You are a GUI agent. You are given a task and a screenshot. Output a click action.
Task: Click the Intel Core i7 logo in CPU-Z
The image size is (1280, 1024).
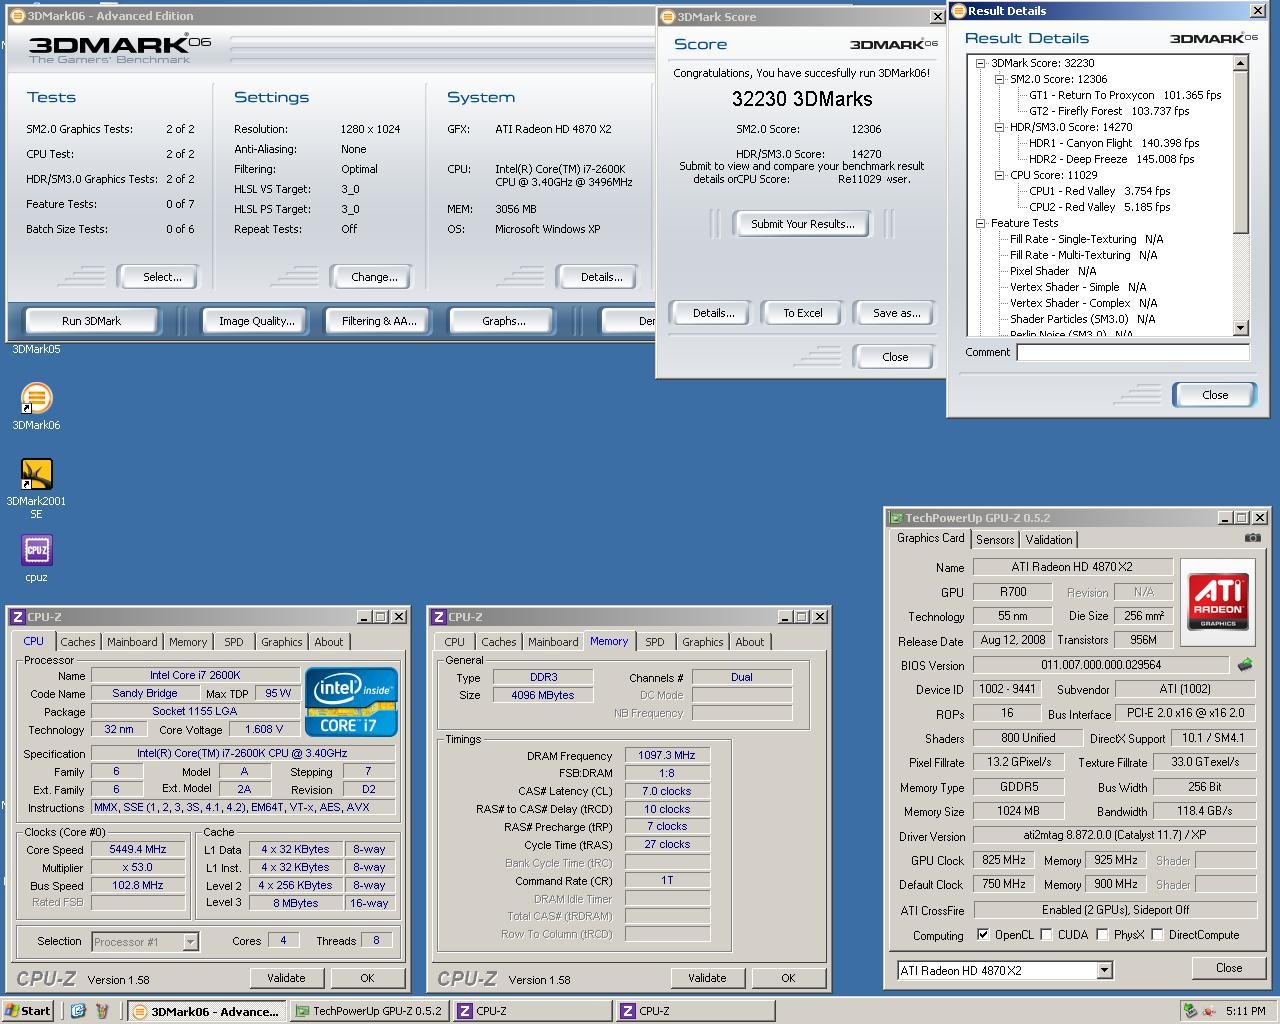pyautogui.click(x=351, y=701)
